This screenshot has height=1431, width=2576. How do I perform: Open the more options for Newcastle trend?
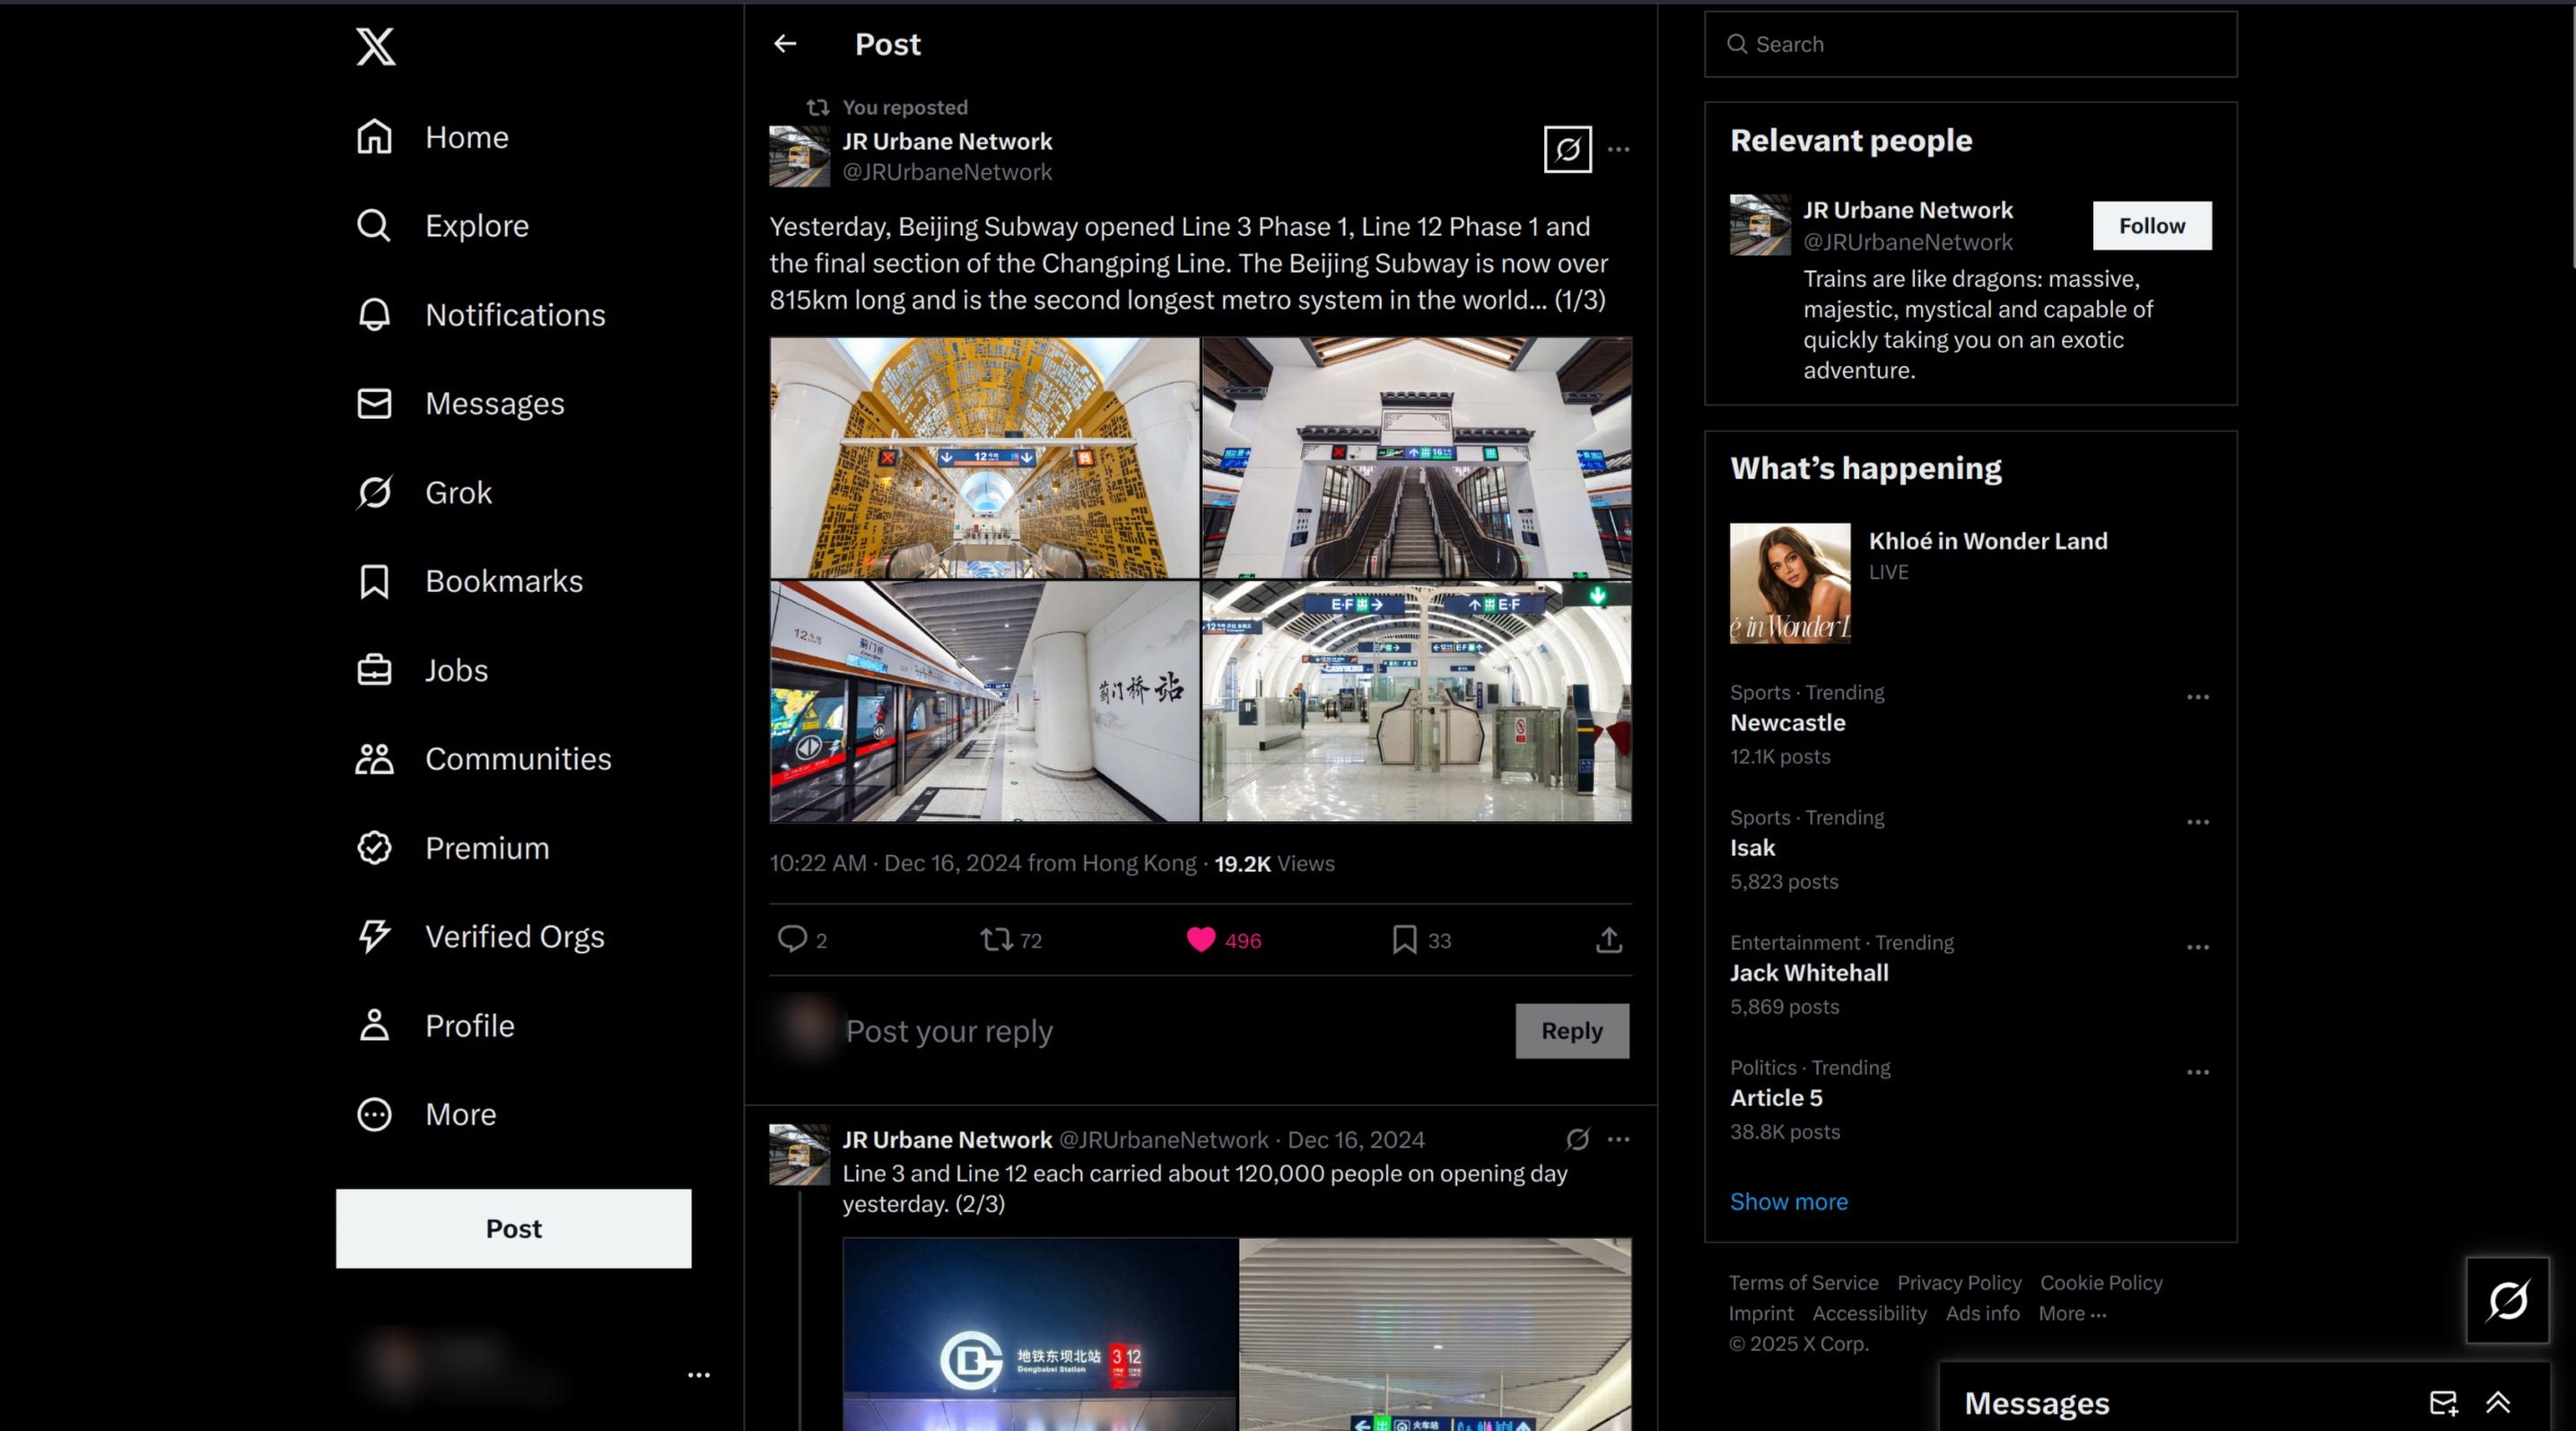coord(2197,697)
